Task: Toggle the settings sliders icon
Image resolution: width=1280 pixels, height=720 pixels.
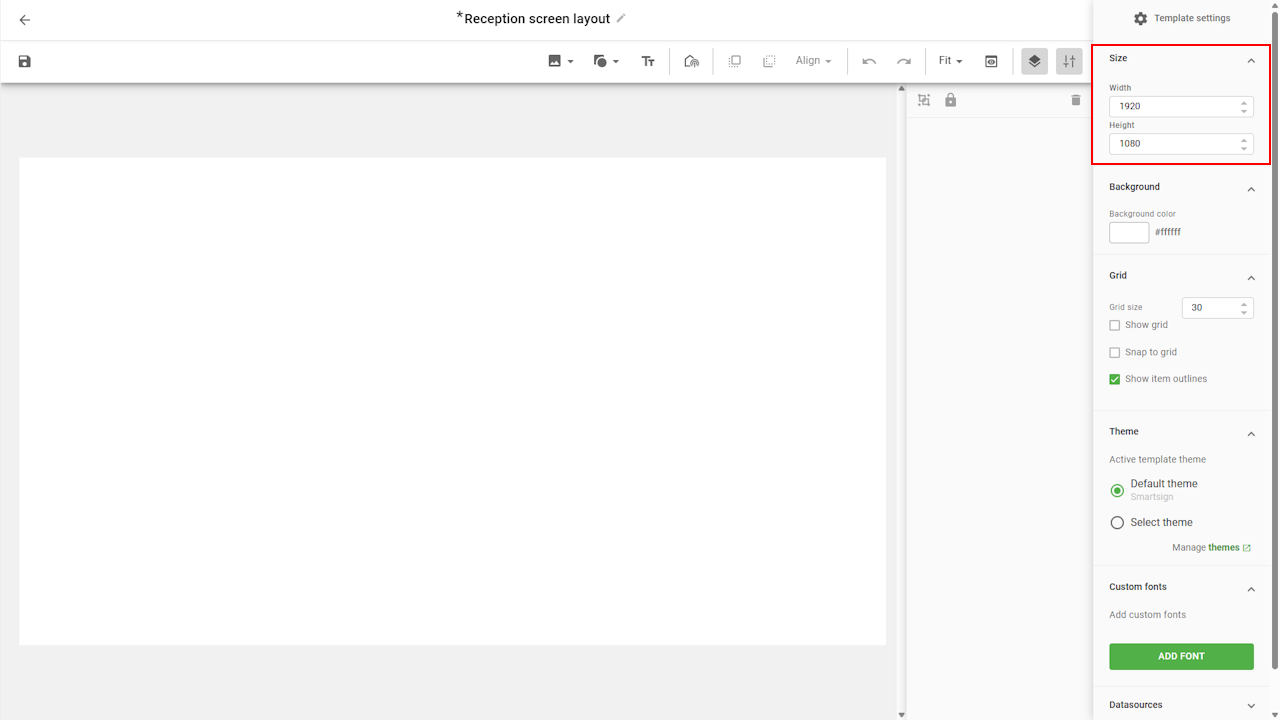Action: tap(1069, 61)
